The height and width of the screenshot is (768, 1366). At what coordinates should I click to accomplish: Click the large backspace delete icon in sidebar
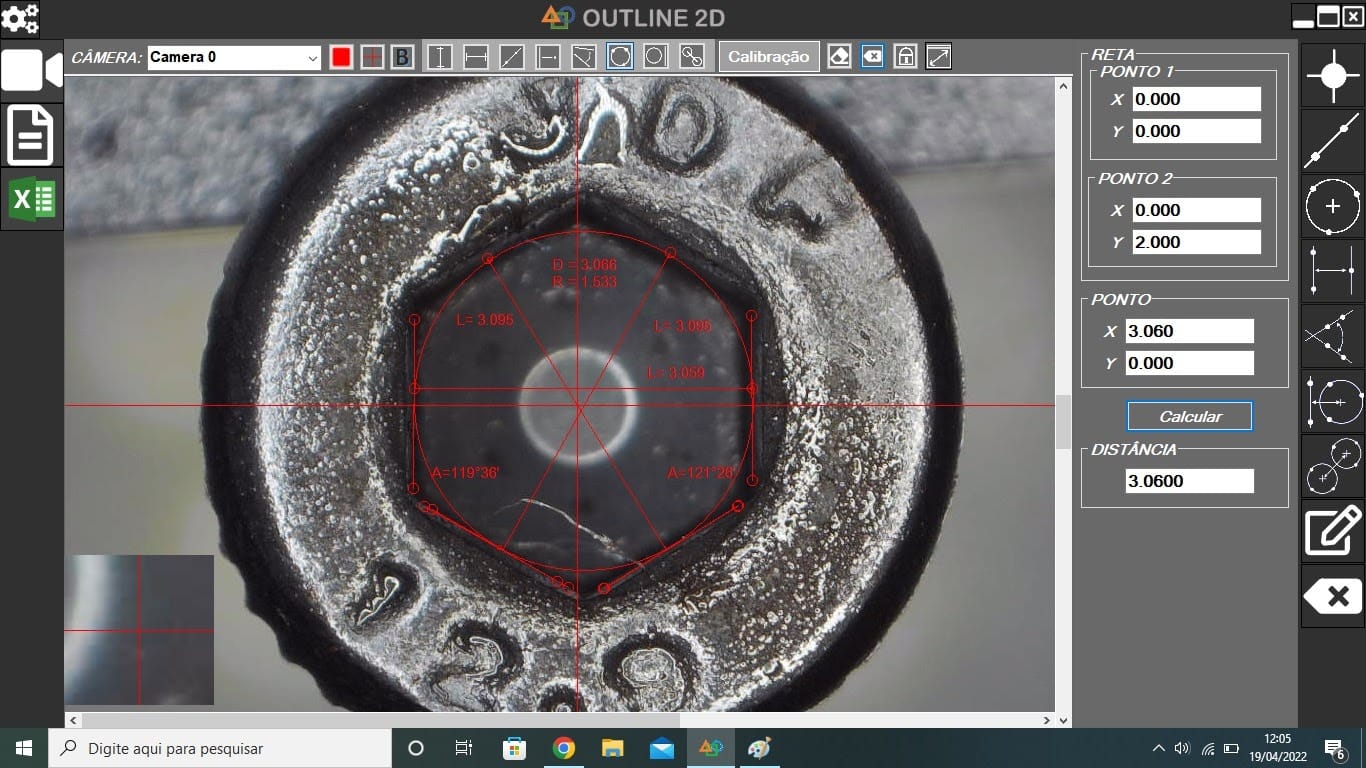point(1333,597)
